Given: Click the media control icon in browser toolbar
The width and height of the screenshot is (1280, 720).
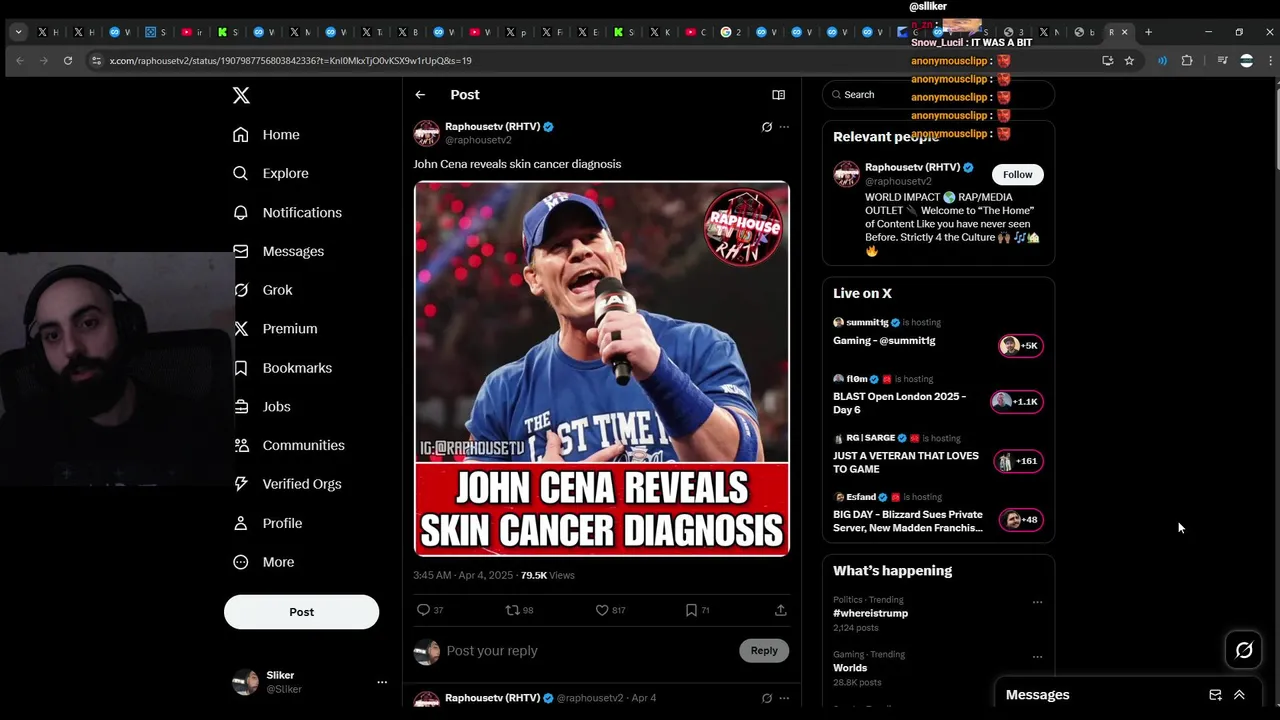Looking at the screenshot, I should coord(1222,61).
